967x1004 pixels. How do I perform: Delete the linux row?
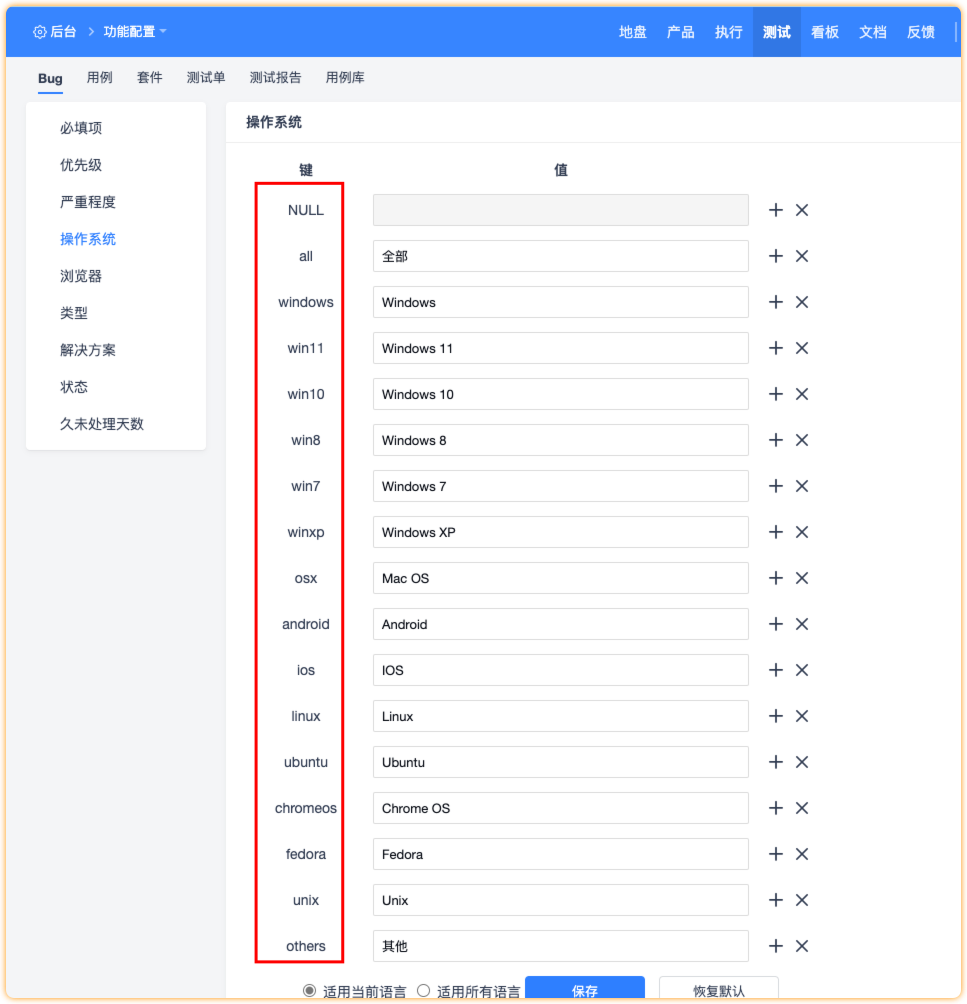[802, 717]
